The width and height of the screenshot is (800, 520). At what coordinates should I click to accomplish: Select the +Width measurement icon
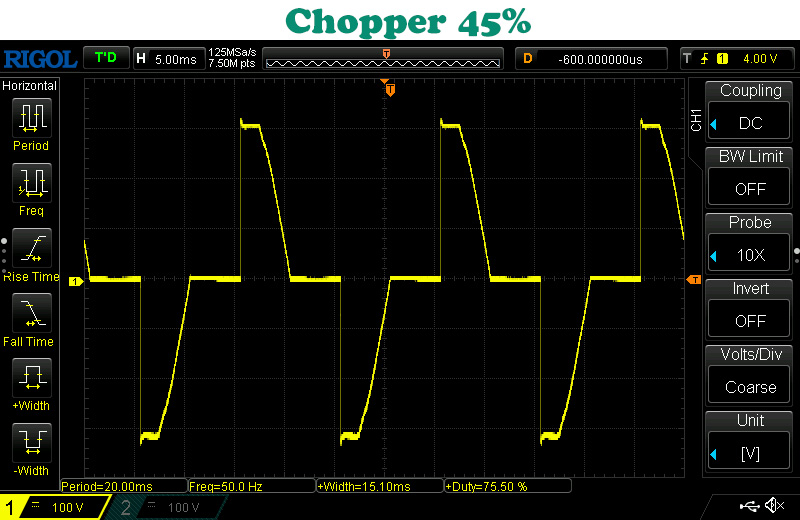pyautogui.click(x=32, y=378)
